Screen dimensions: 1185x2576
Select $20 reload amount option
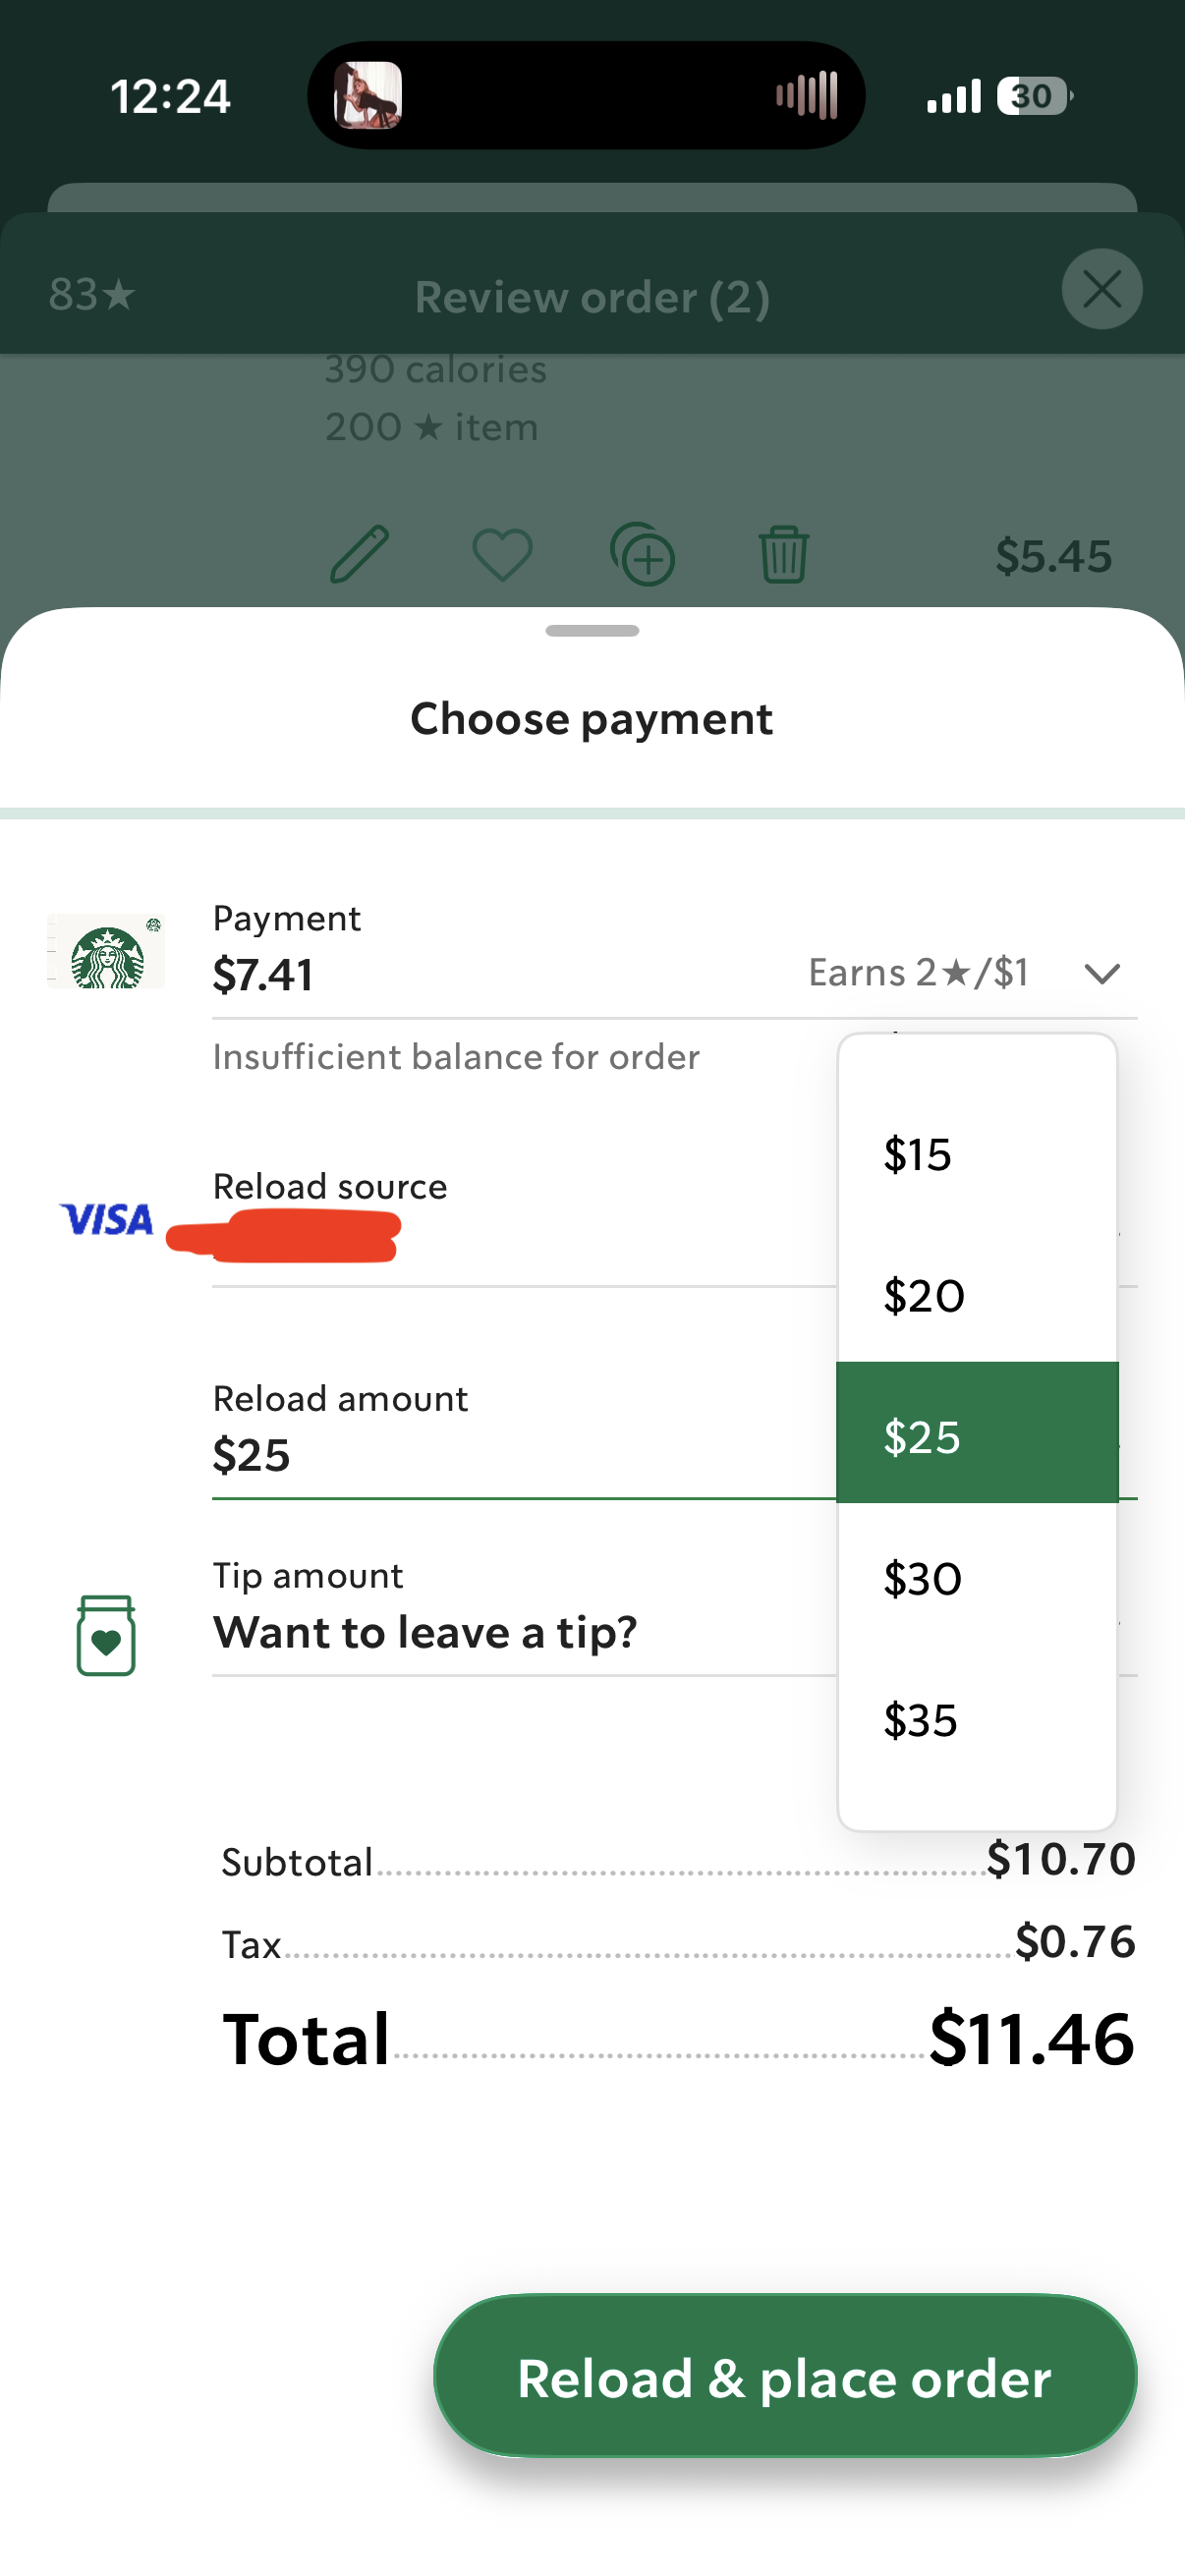click(976, 1296)
